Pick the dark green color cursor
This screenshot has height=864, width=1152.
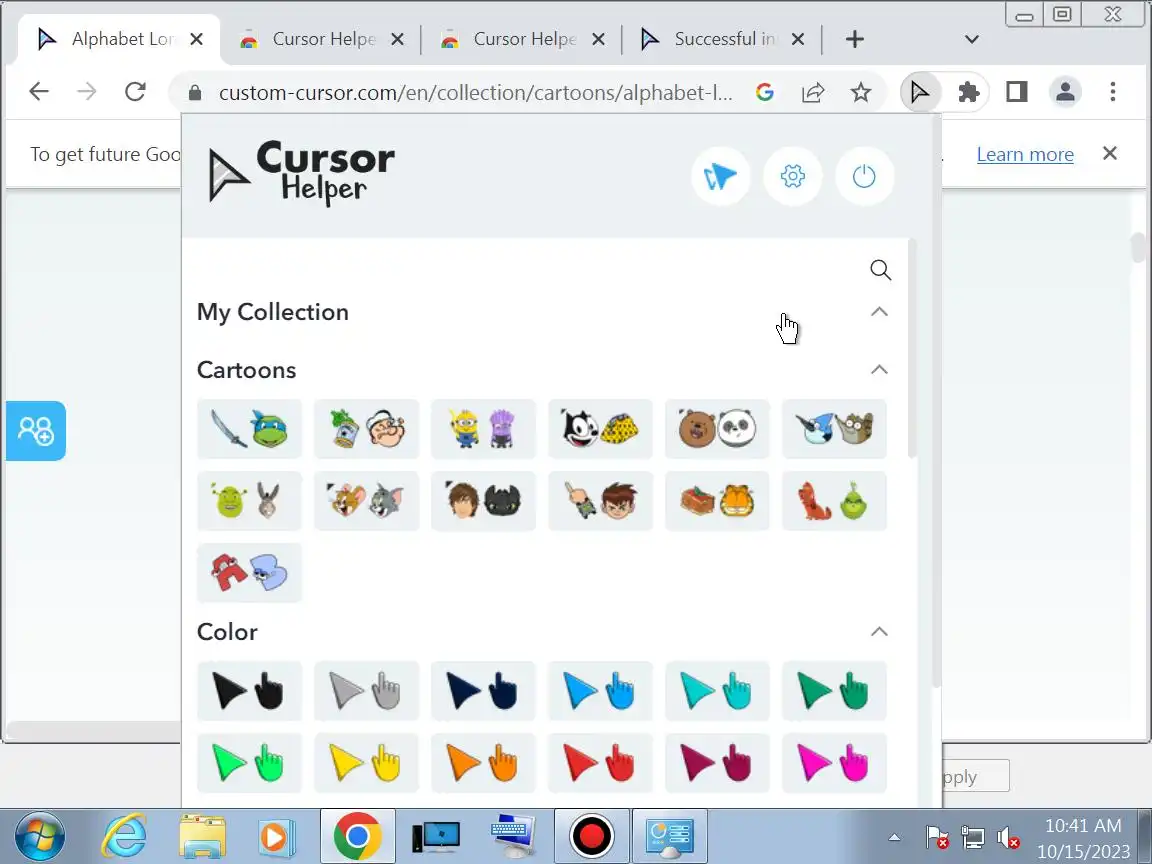(x=834, y=691)
